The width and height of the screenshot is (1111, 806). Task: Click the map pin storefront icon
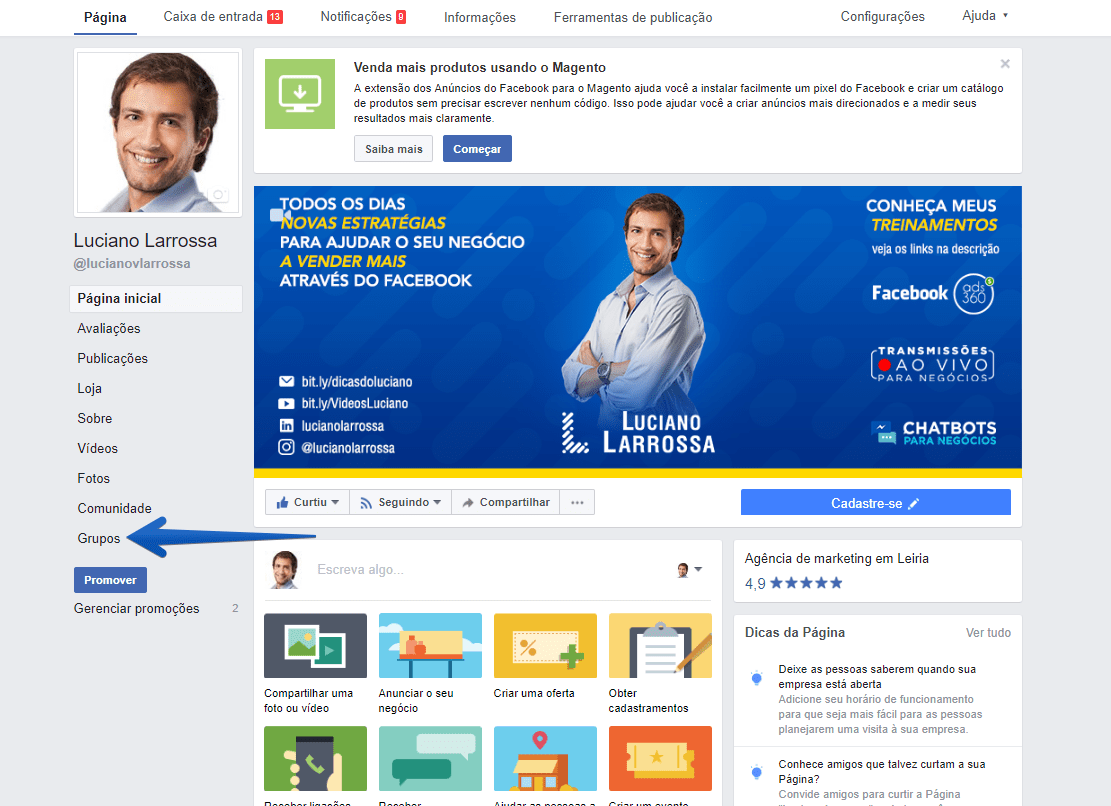[545, 759]
